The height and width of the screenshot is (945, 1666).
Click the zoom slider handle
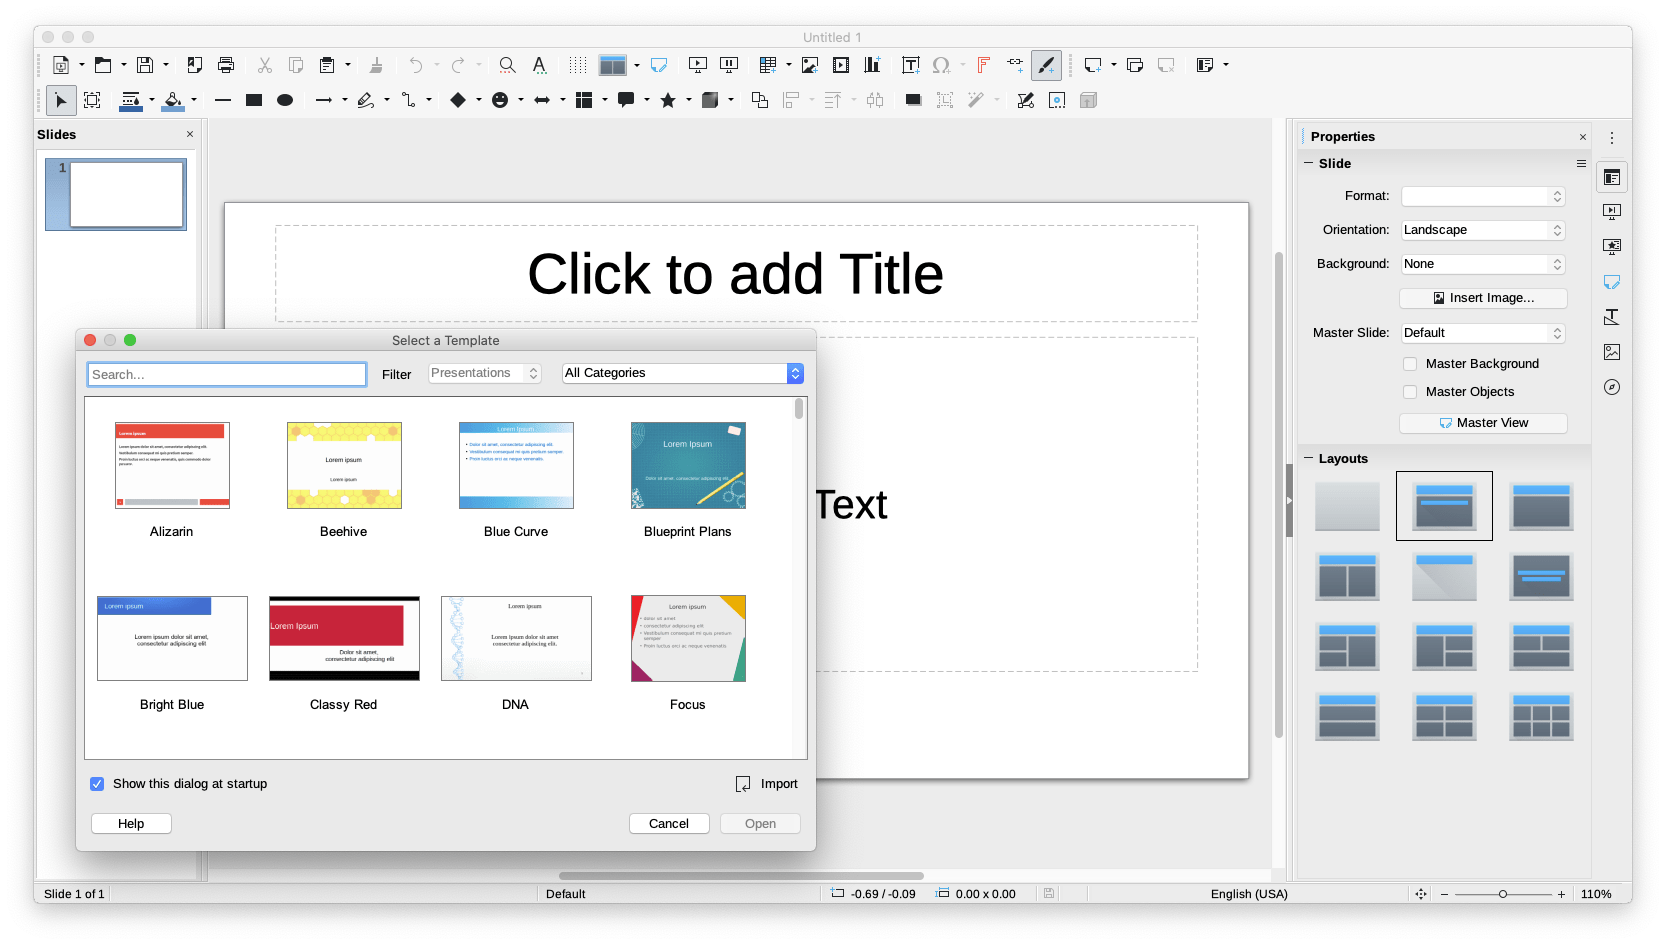click(x=1502, y=894)
